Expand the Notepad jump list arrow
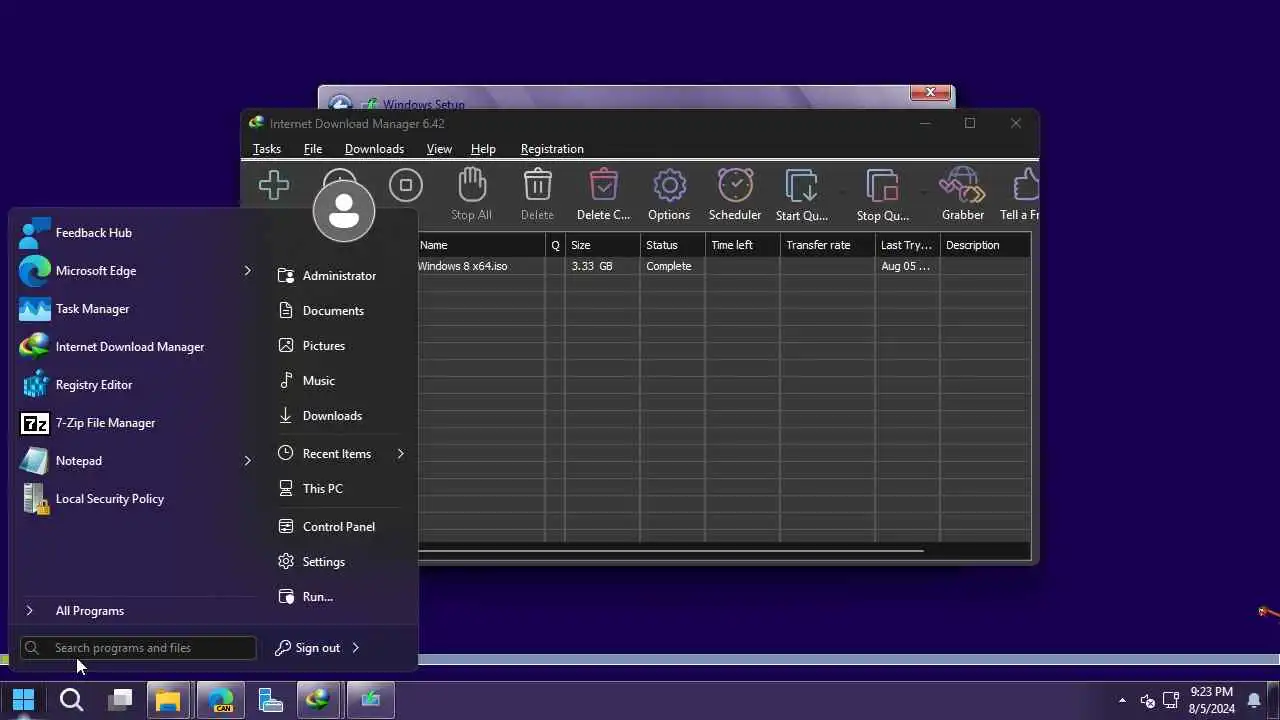The height and width of the screenshot is (720, 1280). click(247, 461)
